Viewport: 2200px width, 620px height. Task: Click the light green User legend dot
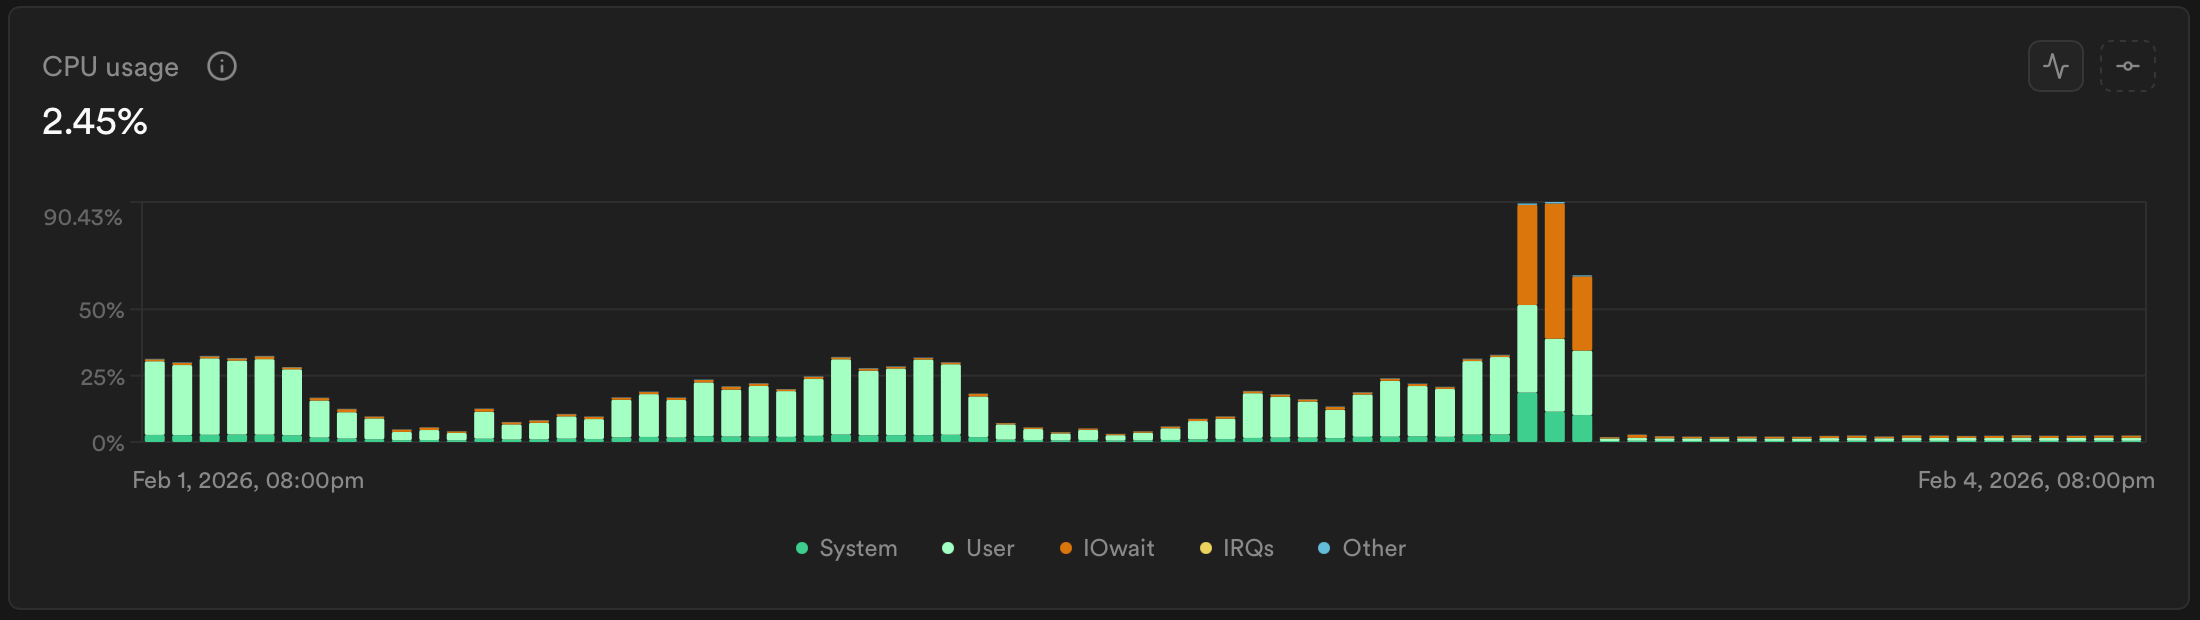(948, 548)
